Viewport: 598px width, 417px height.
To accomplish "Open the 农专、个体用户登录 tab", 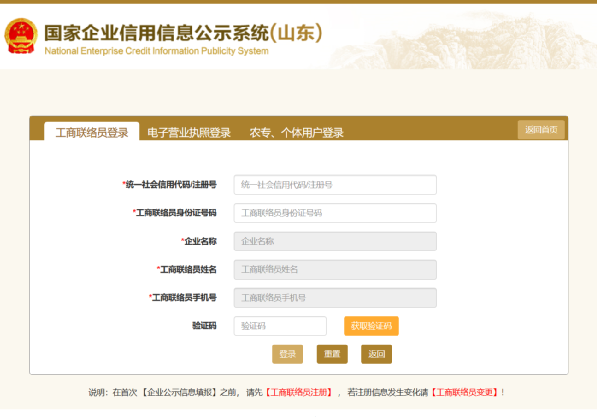I will coord(296,133).
